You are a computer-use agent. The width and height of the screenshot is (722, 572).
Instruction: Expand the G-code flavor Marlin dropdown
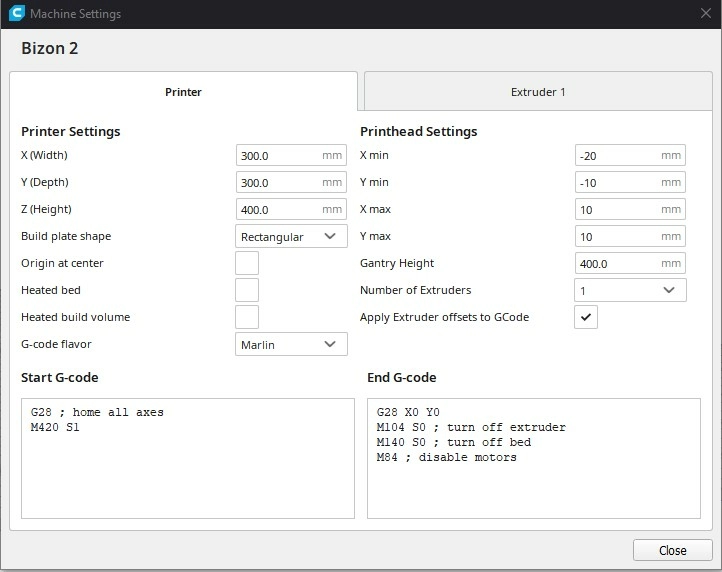pyautogui.click(x=291, y=344)
